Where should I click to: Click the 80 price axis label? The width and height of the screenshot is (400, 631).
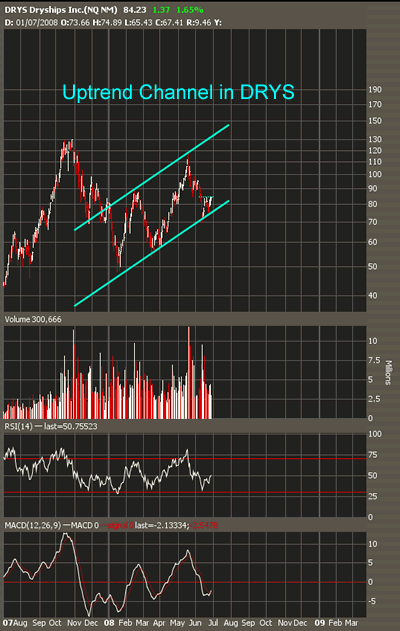[373, 204]
